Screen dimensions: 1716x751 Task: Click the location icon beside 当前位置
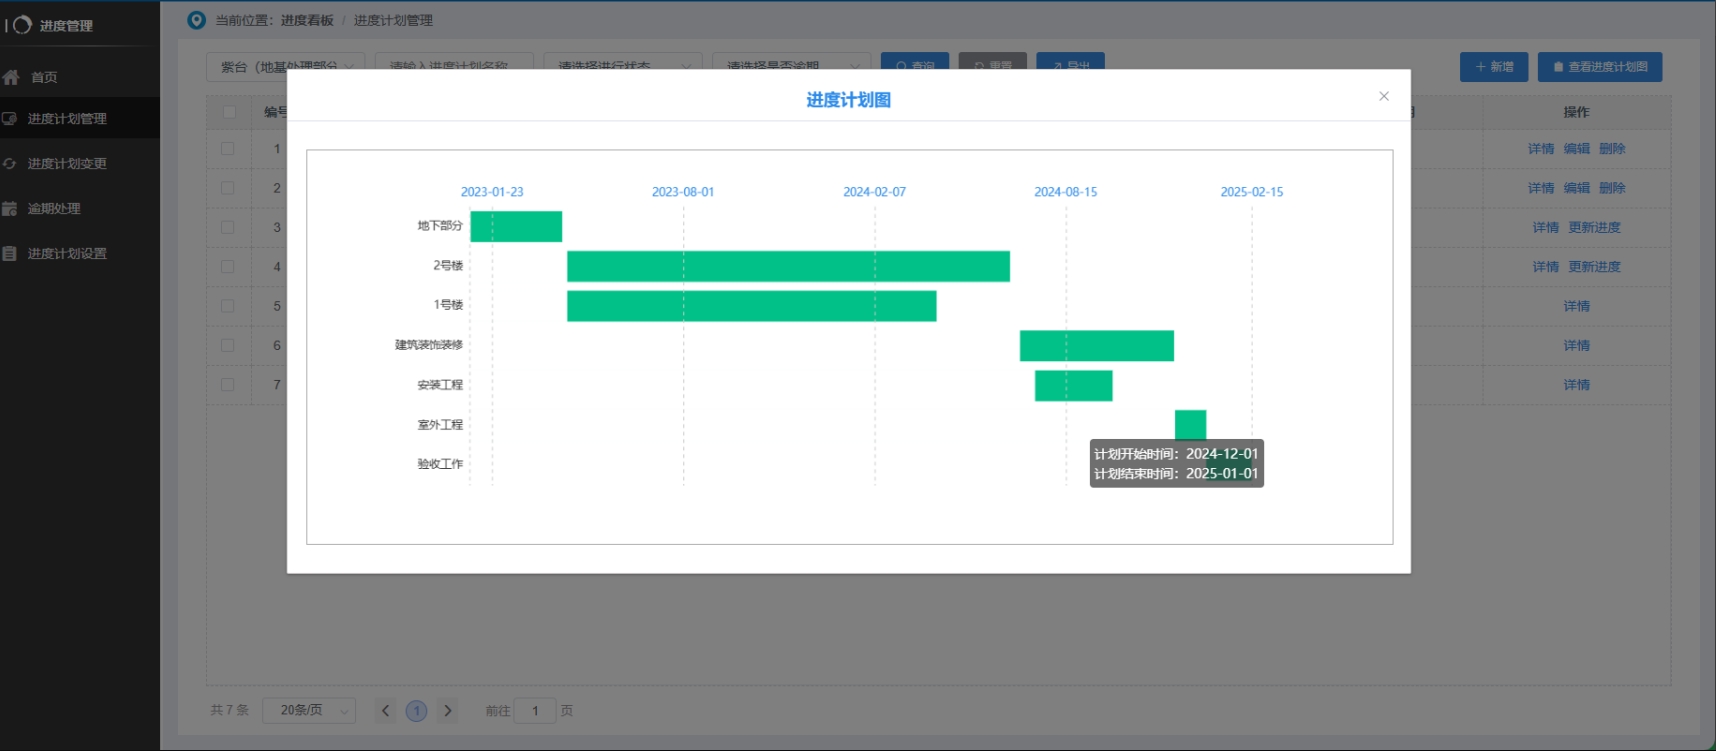click(x=197, y=20)
